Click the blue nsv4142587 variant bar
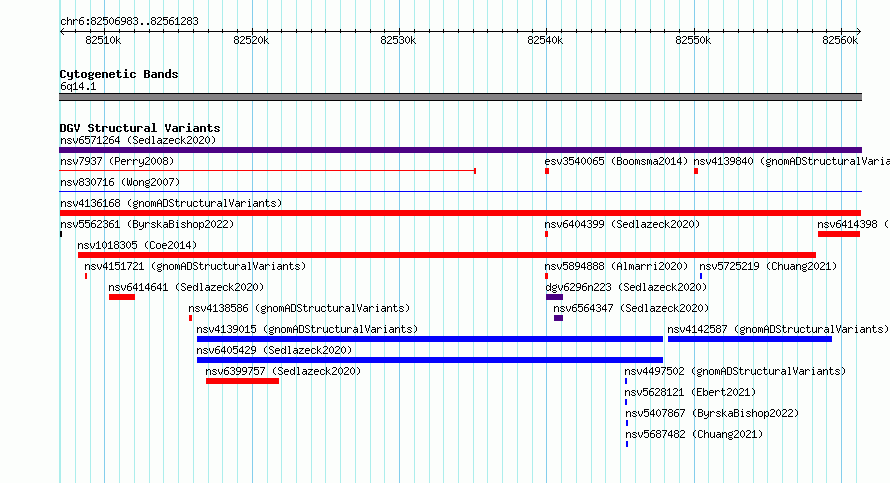 (750, 339)
